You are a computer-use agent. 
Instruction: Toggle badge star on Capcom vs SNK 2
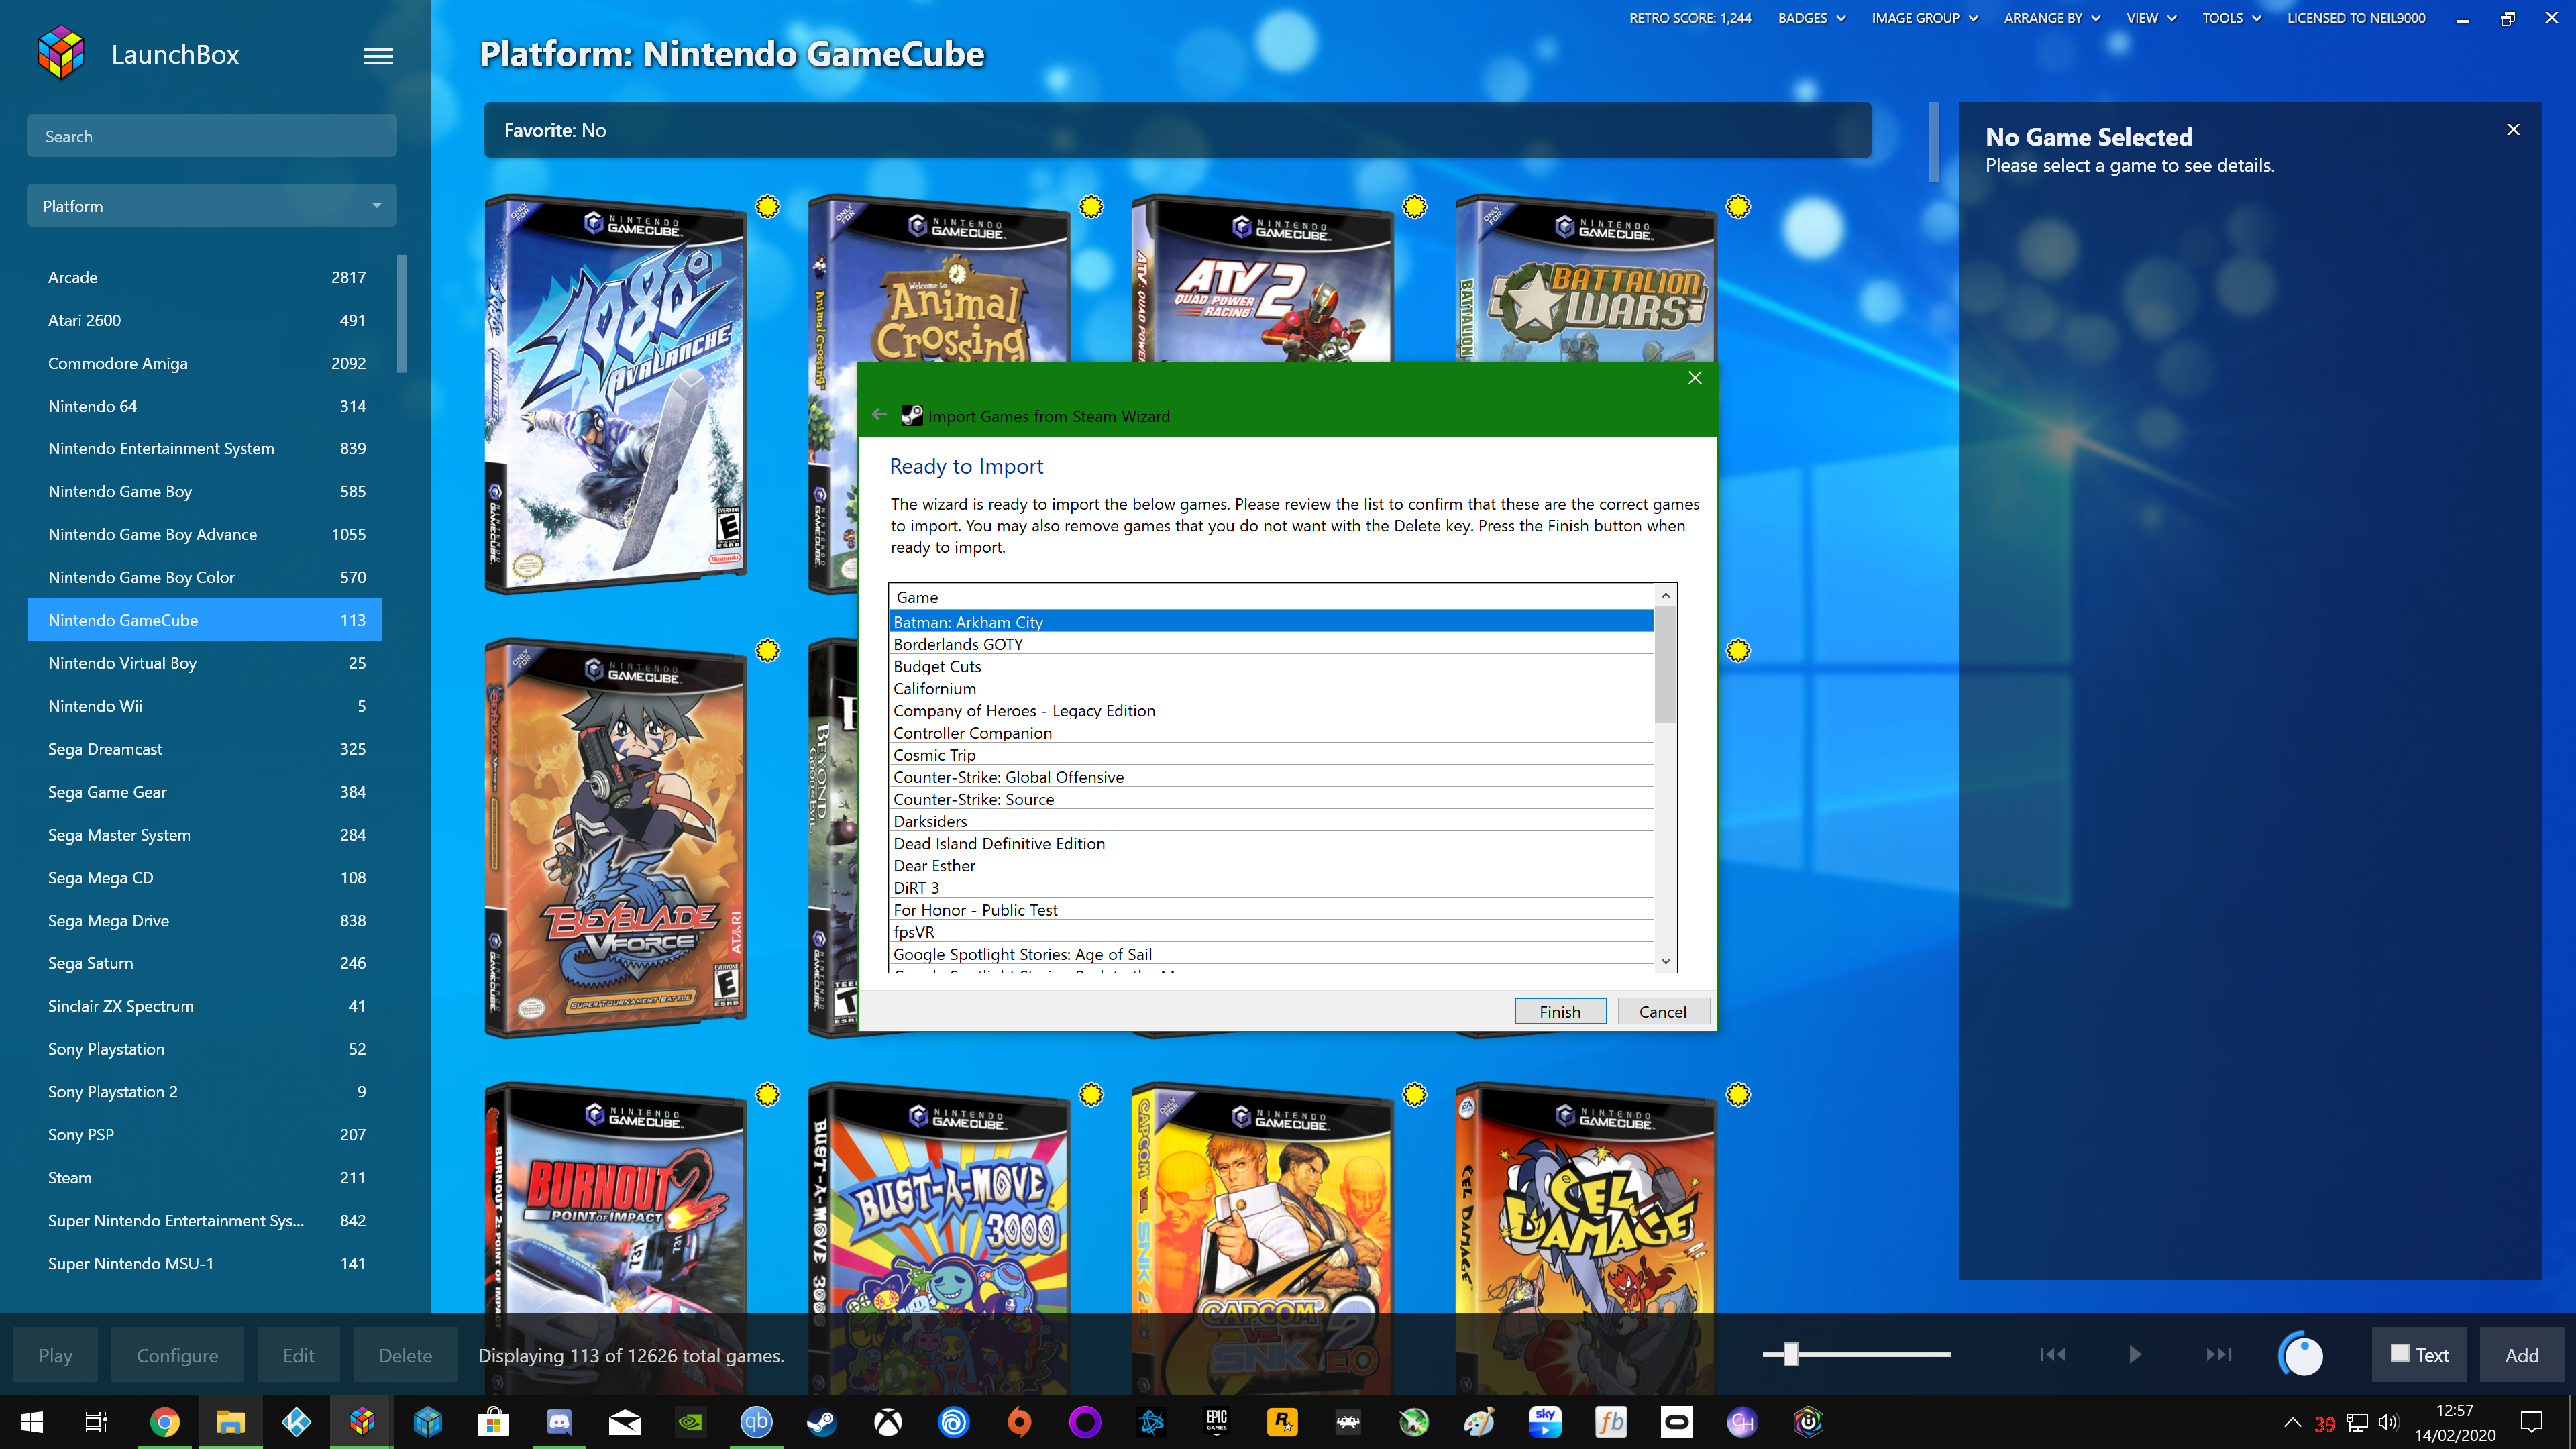tap(1414, 1095)
